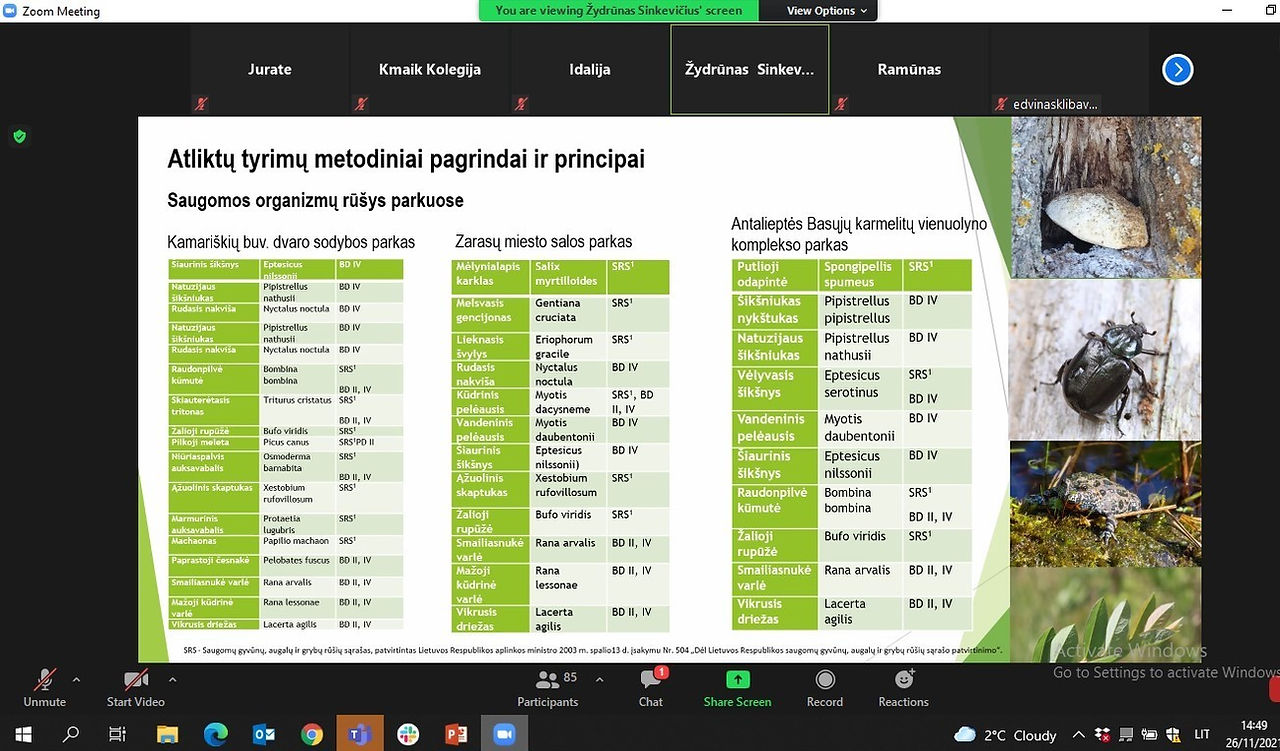
Task: Expand the caret next to Participants
Action: click(x=599, y=680)
